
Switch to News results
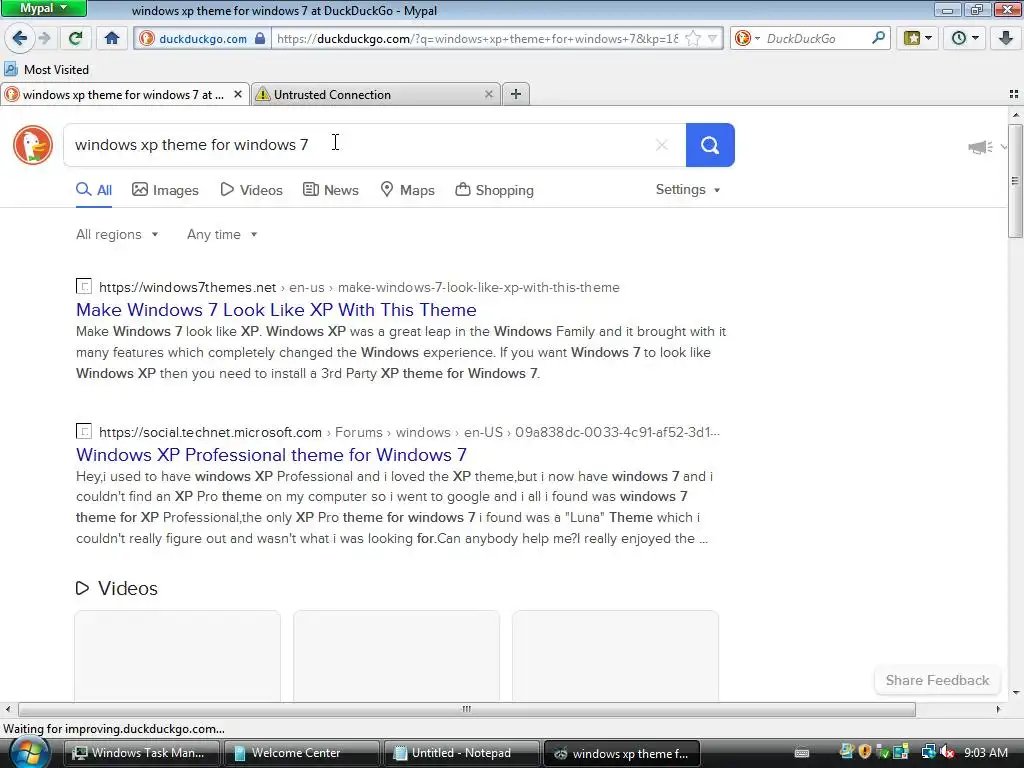coord(330,190)
